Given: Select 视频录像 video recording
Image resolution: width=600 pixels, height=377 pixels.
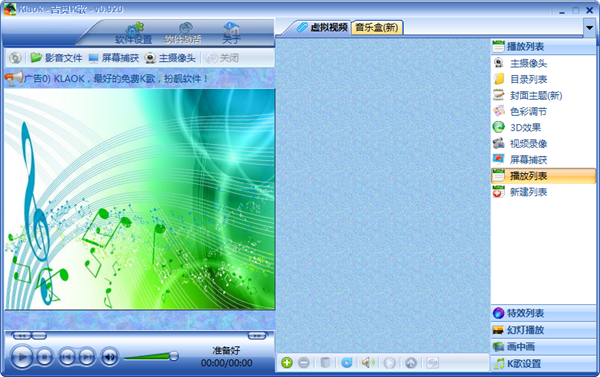Looking at the screenshot, I should [x=543, y=144].
